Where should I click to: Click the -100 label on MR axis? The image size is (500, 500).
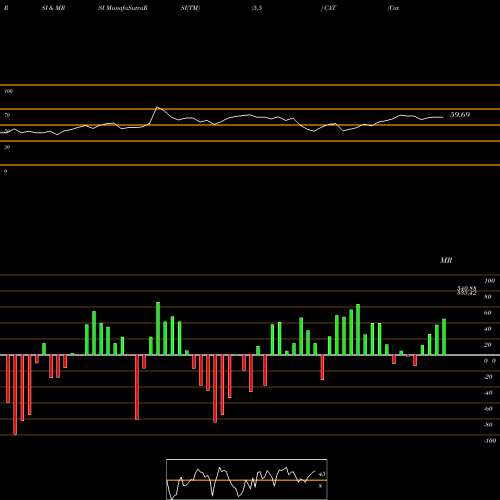click(x=490, y=441)
